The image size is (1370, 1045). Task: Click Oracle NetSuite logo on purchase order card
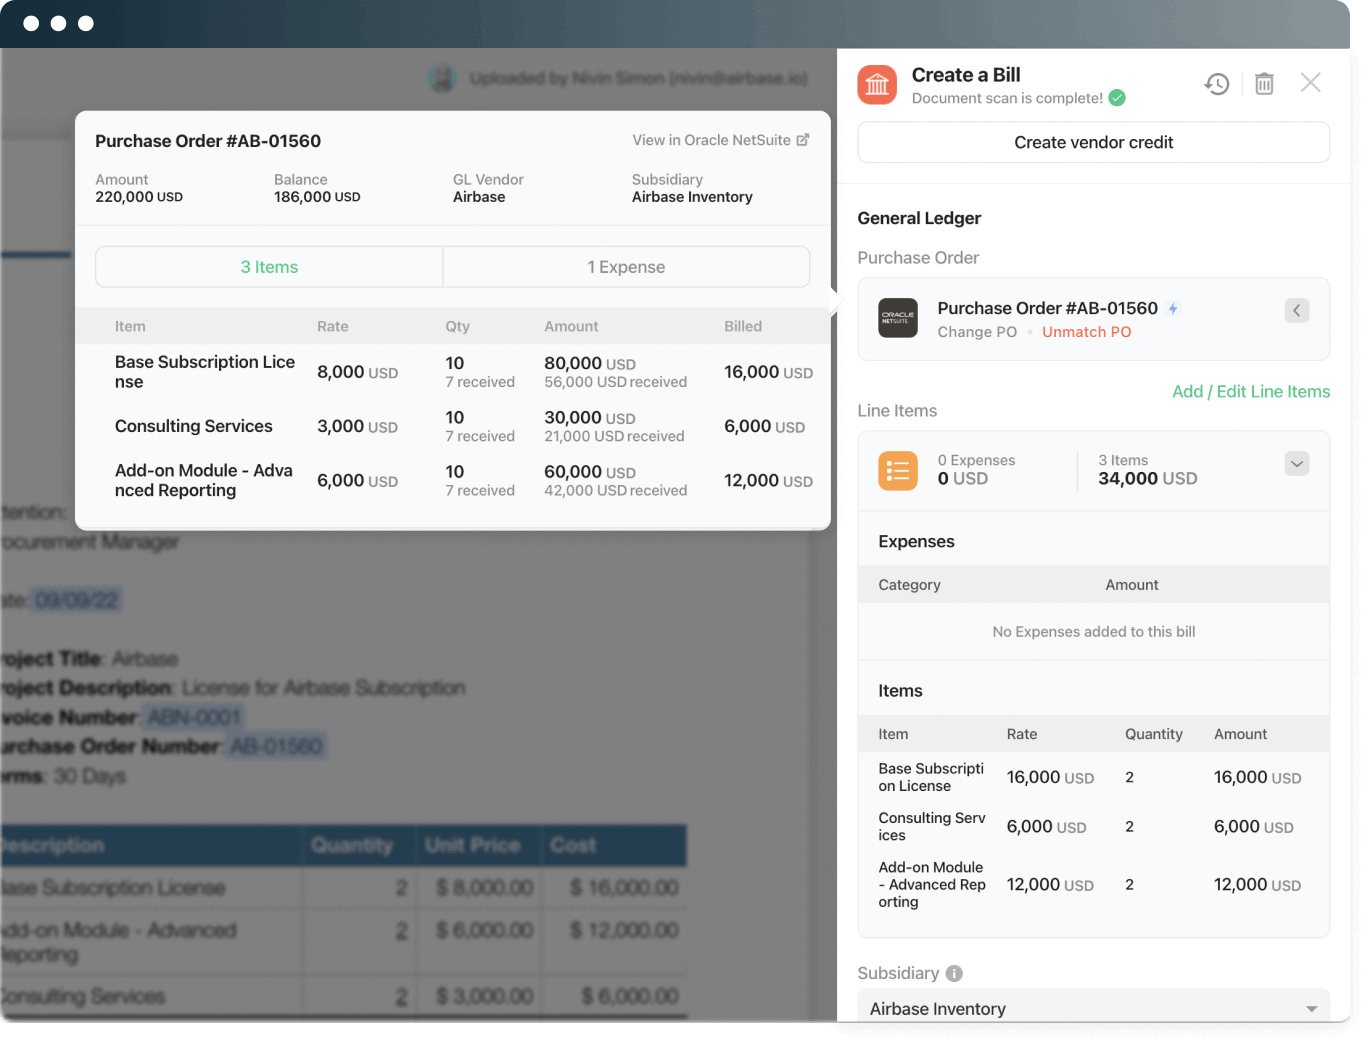897,318
